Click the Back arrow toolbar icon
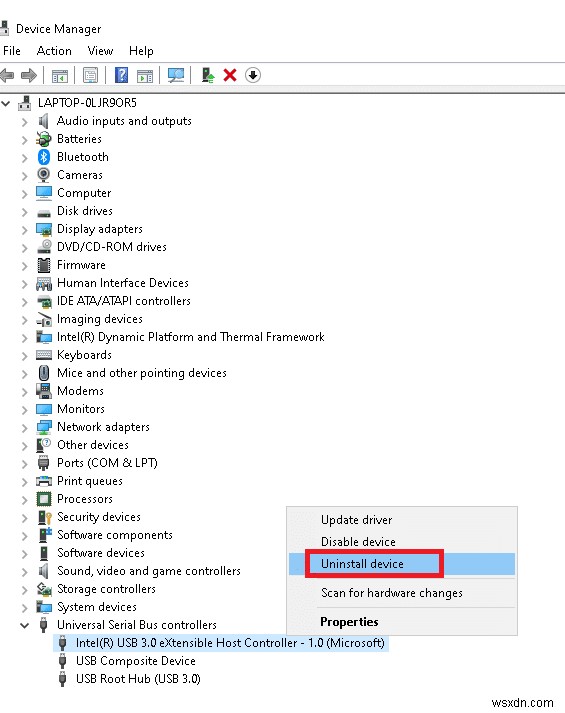The height and width of the screenshot is (713, 565). pos(7,75)
